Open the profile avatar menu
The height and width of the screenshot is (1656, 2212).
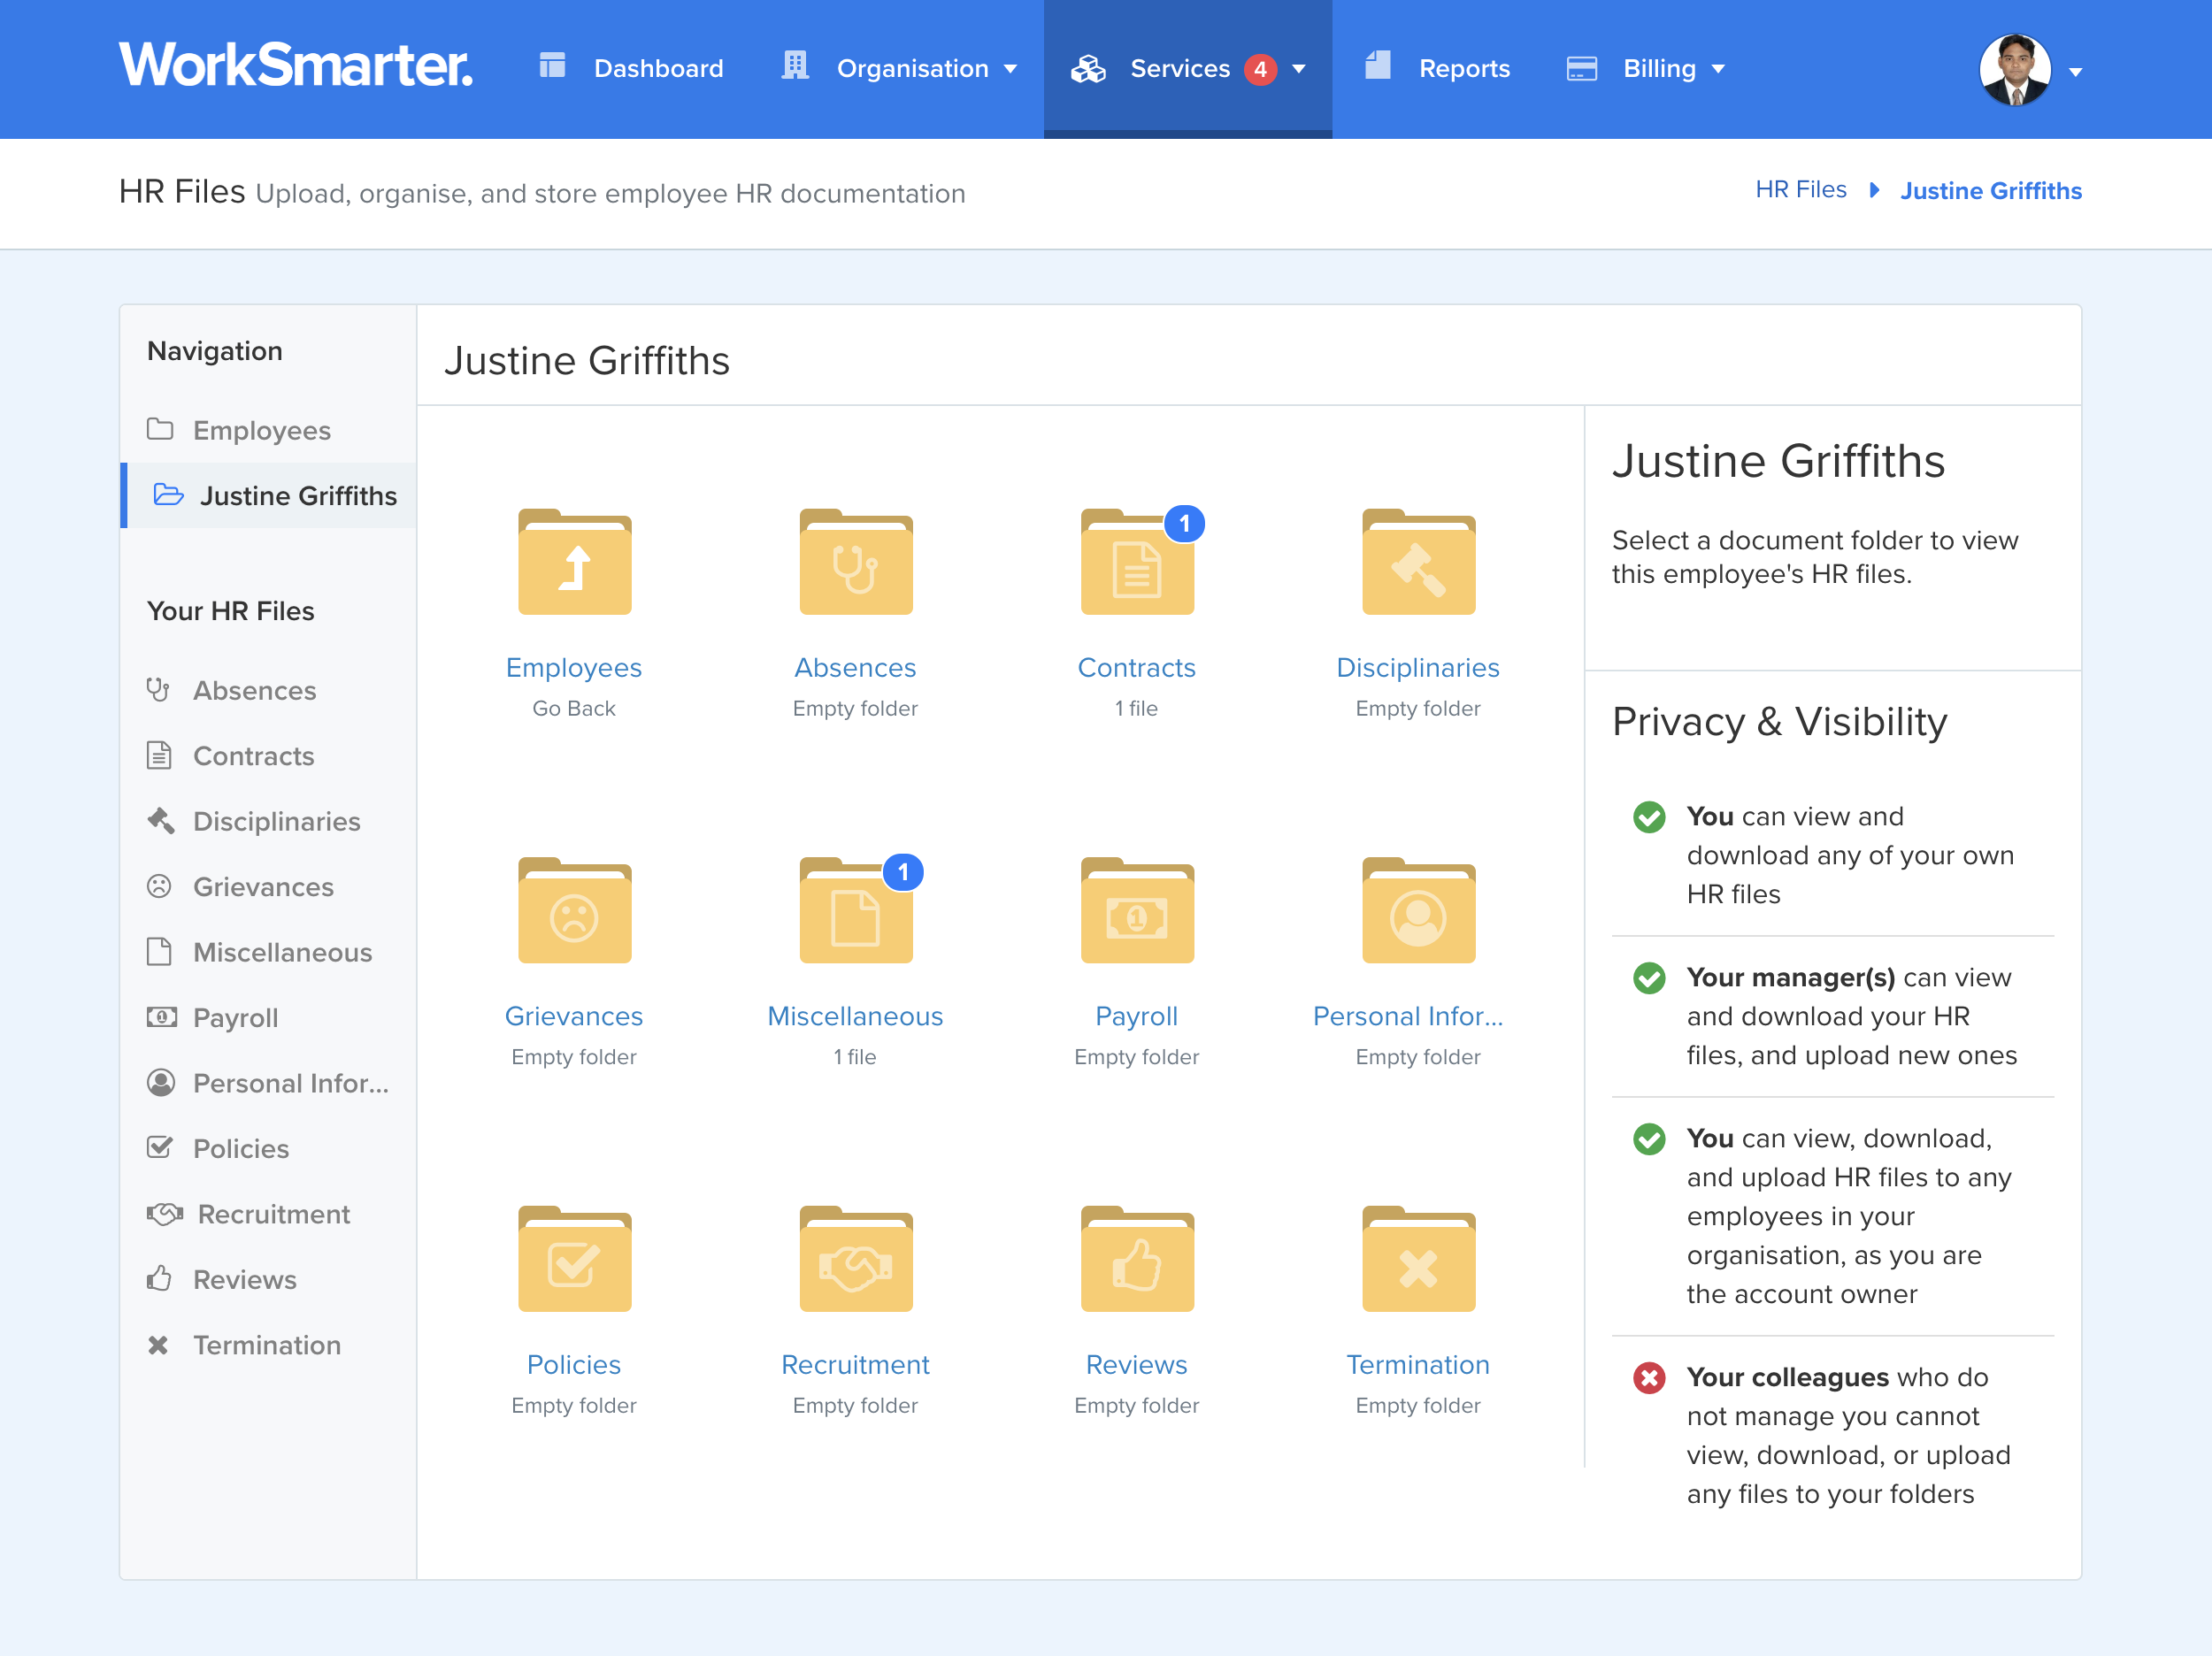click(x=2023, y=68)
